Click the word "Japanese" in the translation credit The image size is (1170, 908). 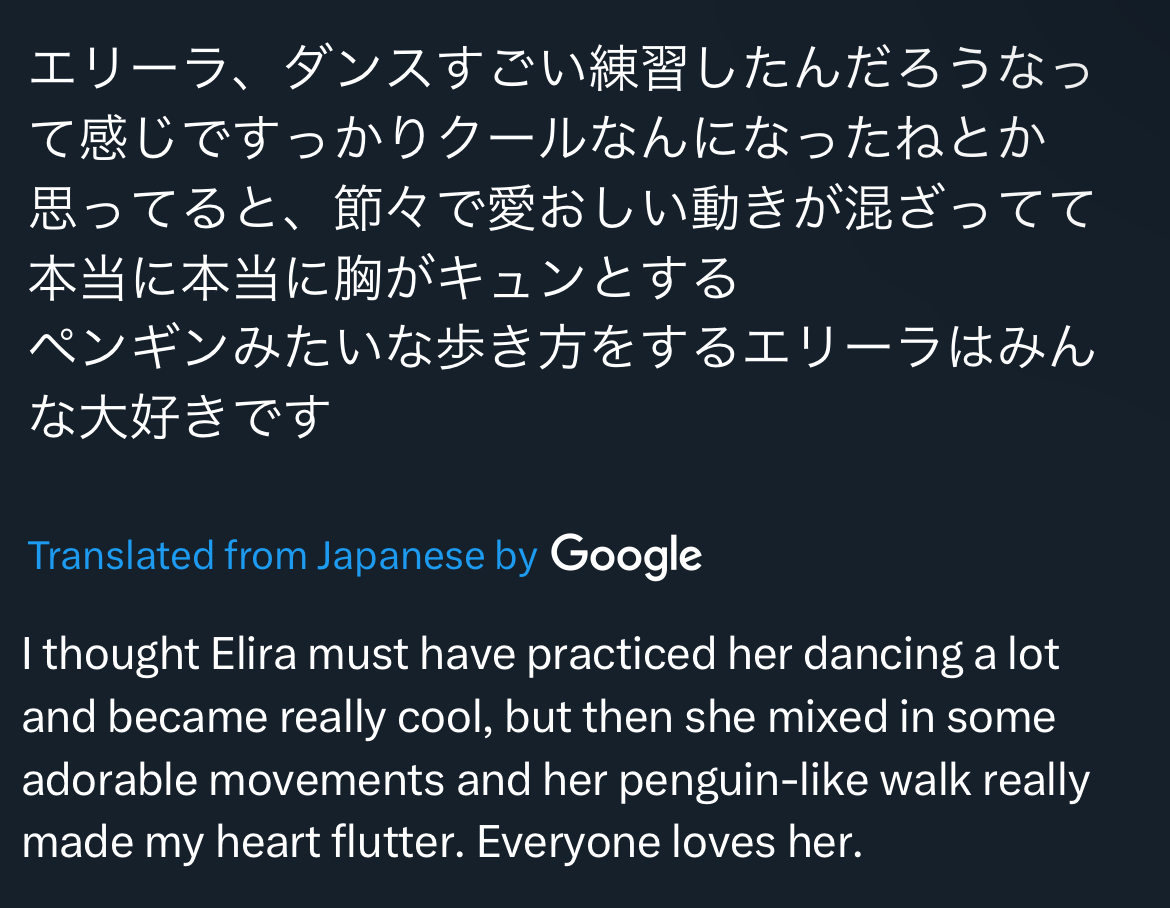[x=400, y=555]
